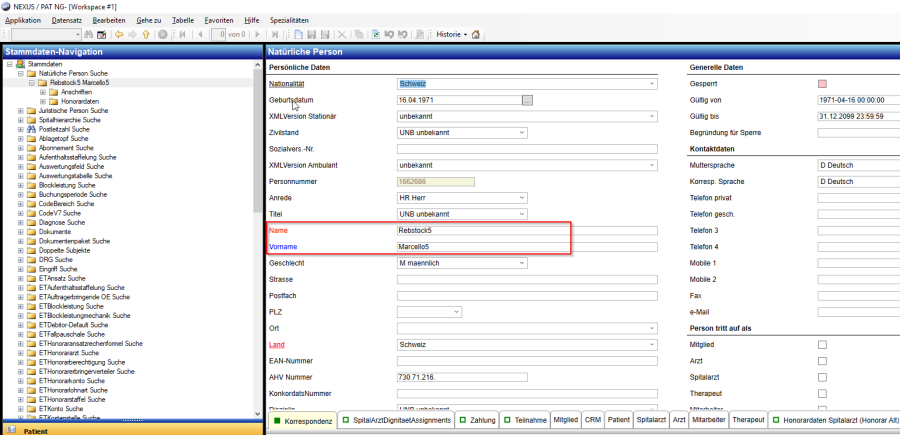Click into the Strasse input field
900x435 pixels.
pos(527,279)
